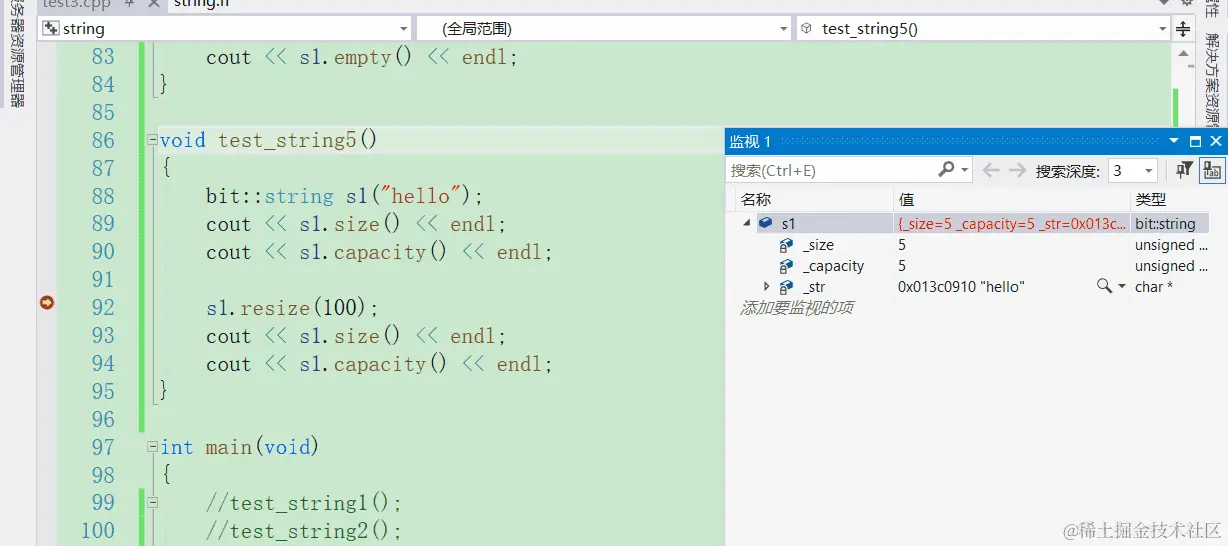Open 解决方案资源 side tab
1228x546 pixels.
1211,80
